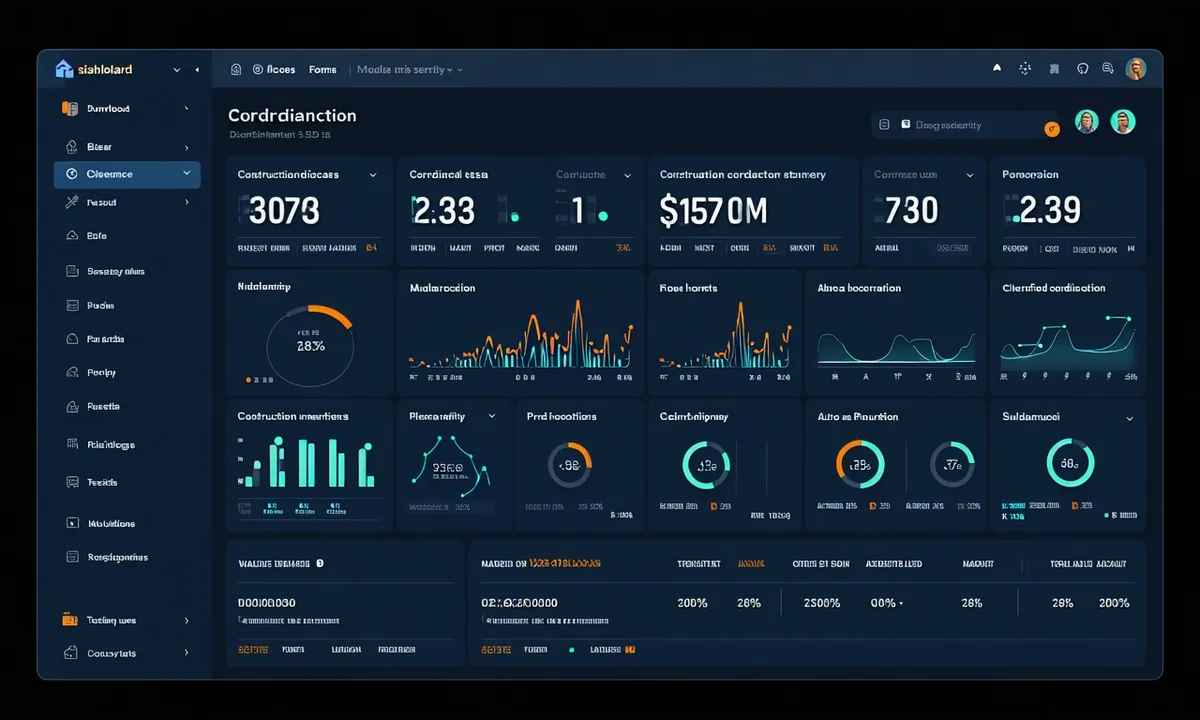Click the 2.39 metric value
The width and height of the screenshot is (1200, 720).
(x=1050, y=210)
